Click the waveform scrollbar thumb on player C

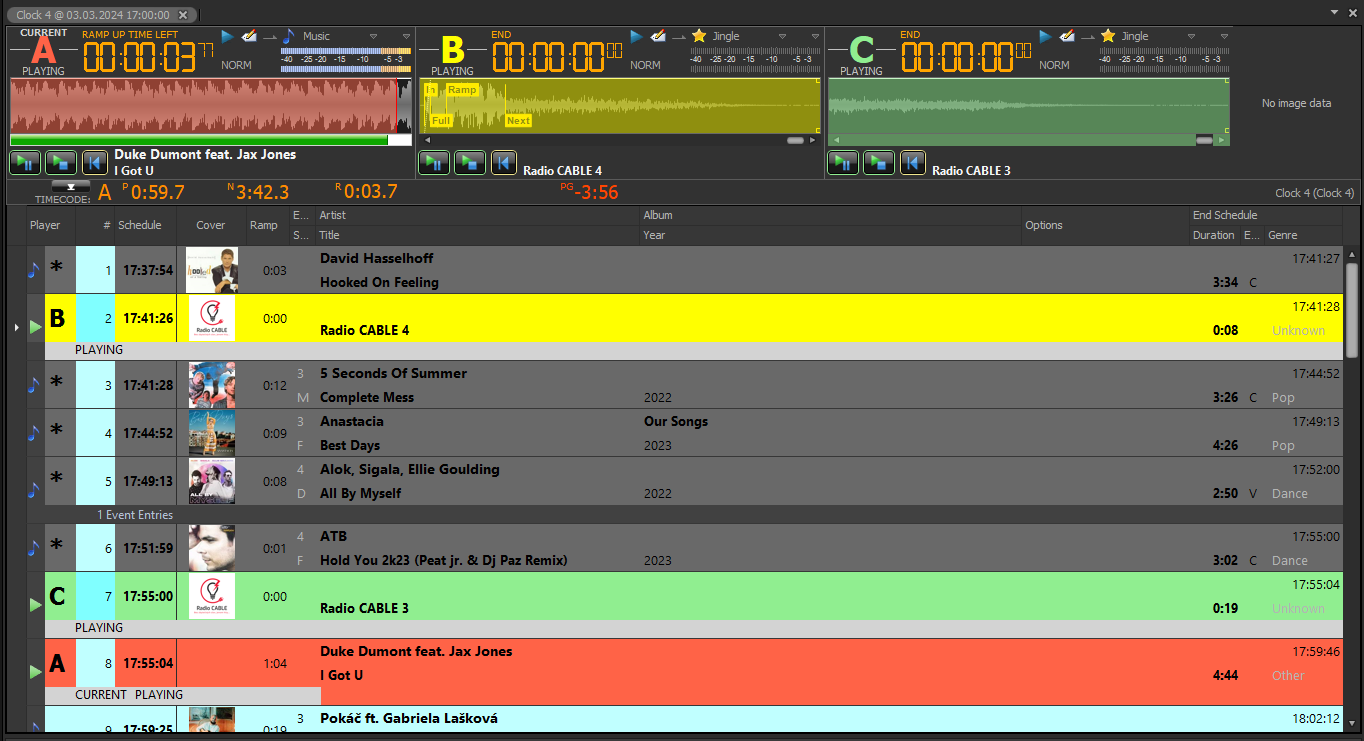coord(1205,141)
